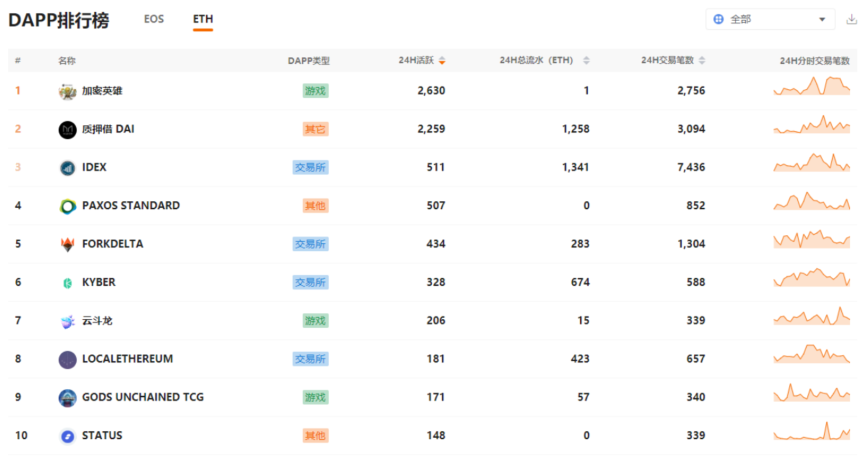Click 加密英雄 24H transaction sparkline chart
This screenshot has height=462, width=864.
coord(812,86)
